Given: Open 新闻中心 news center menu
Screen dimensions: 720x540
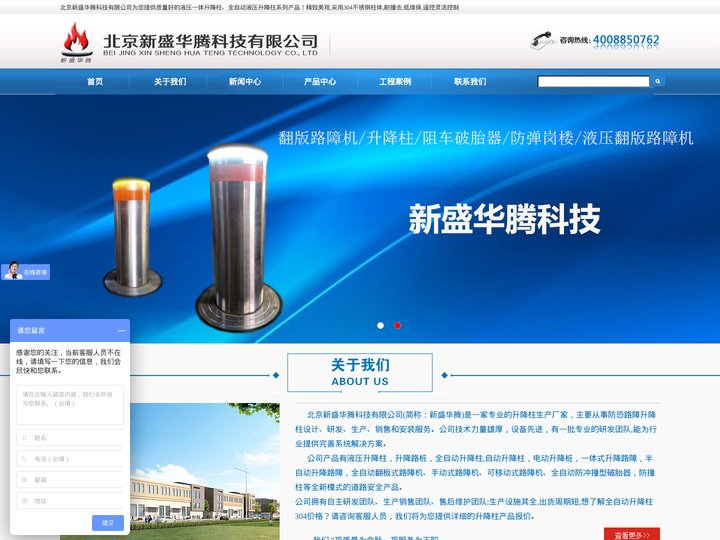Looking at the screenshot, I should [245, 82].
